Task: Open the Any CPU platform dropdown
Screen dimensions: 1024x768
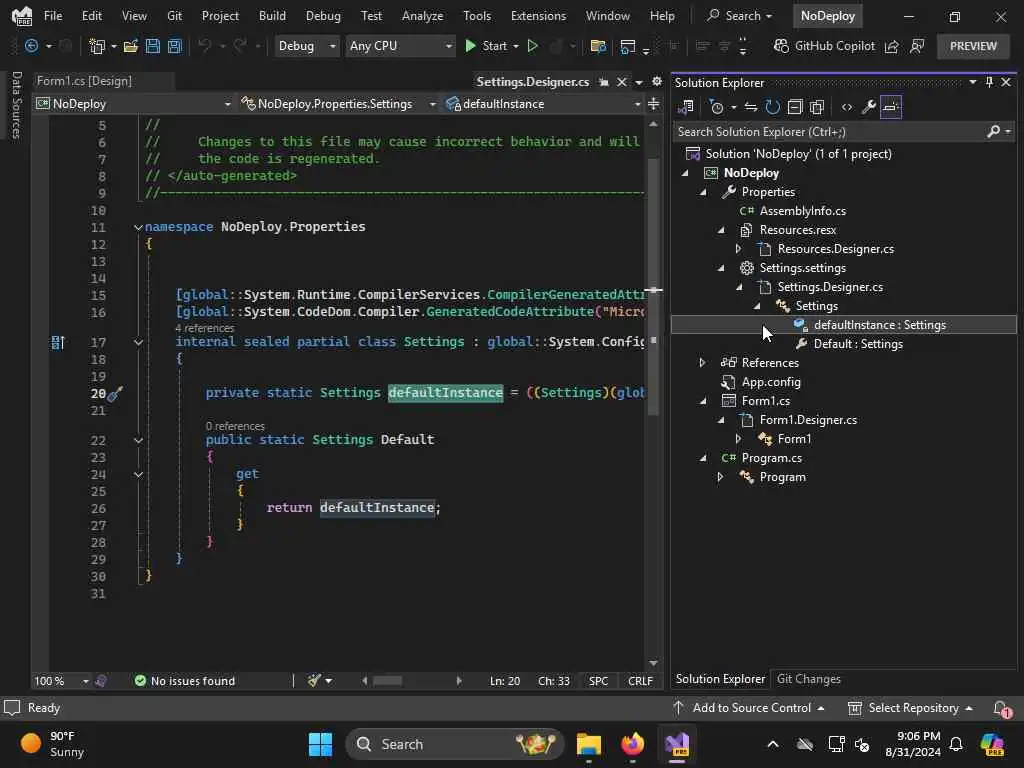Action: 400,46
